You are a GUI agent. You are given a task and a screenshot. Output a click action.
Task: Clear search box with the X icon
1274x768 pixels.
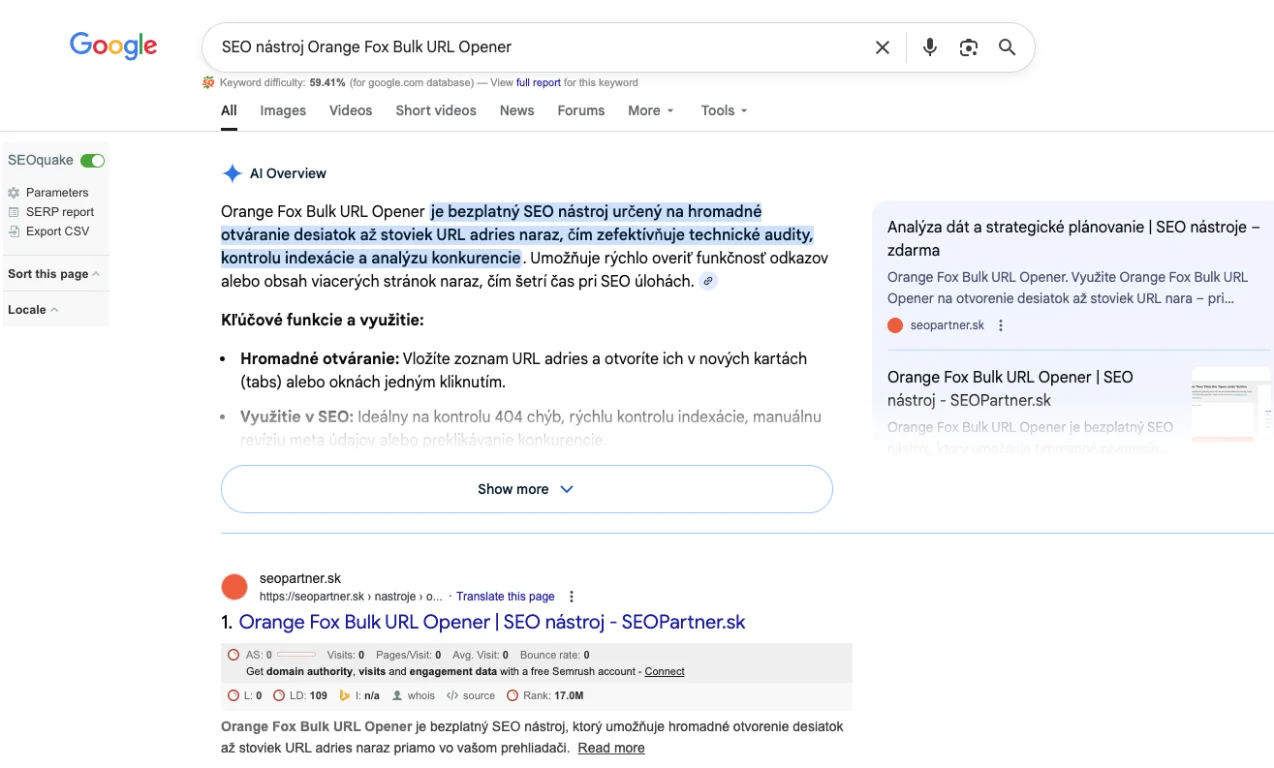tap(882, 47)
